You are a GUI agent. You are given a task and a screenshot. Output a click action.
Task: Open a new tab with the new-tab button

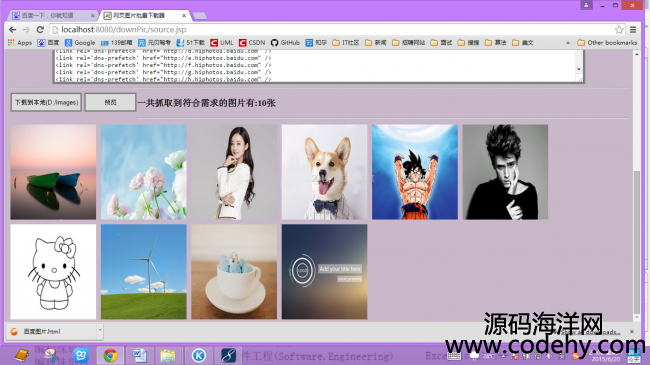(x=200, y=16)
